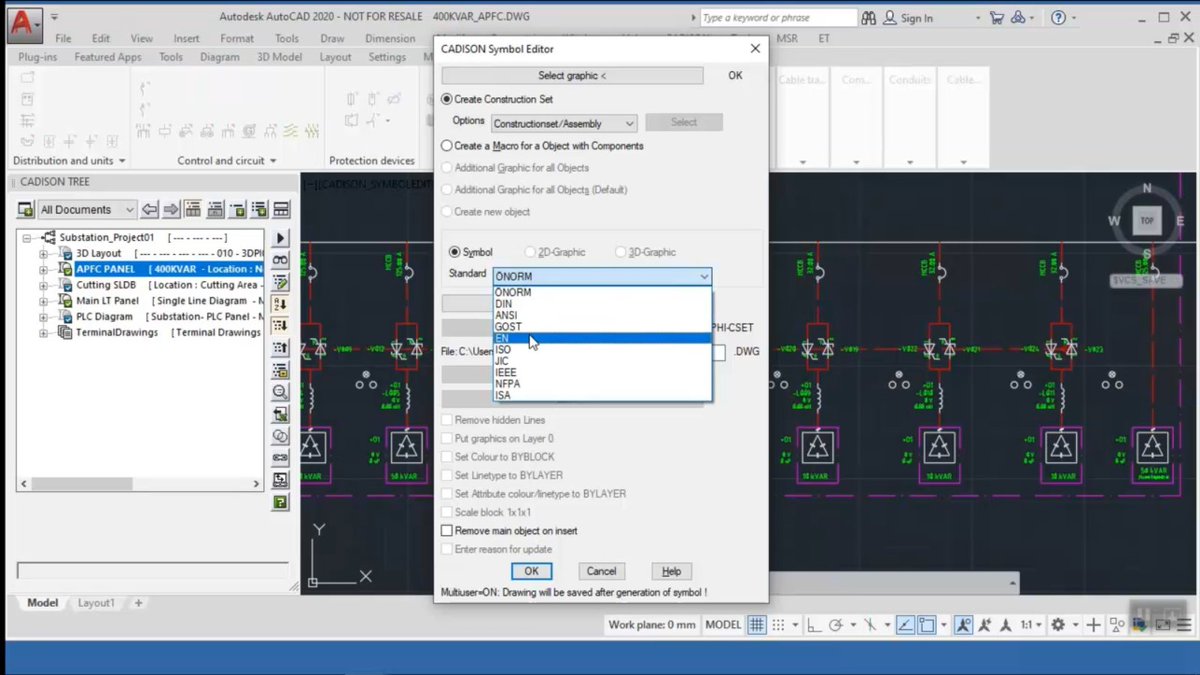
Task: Select the Object Snap icon in the status bar
Action: (925, 625)
